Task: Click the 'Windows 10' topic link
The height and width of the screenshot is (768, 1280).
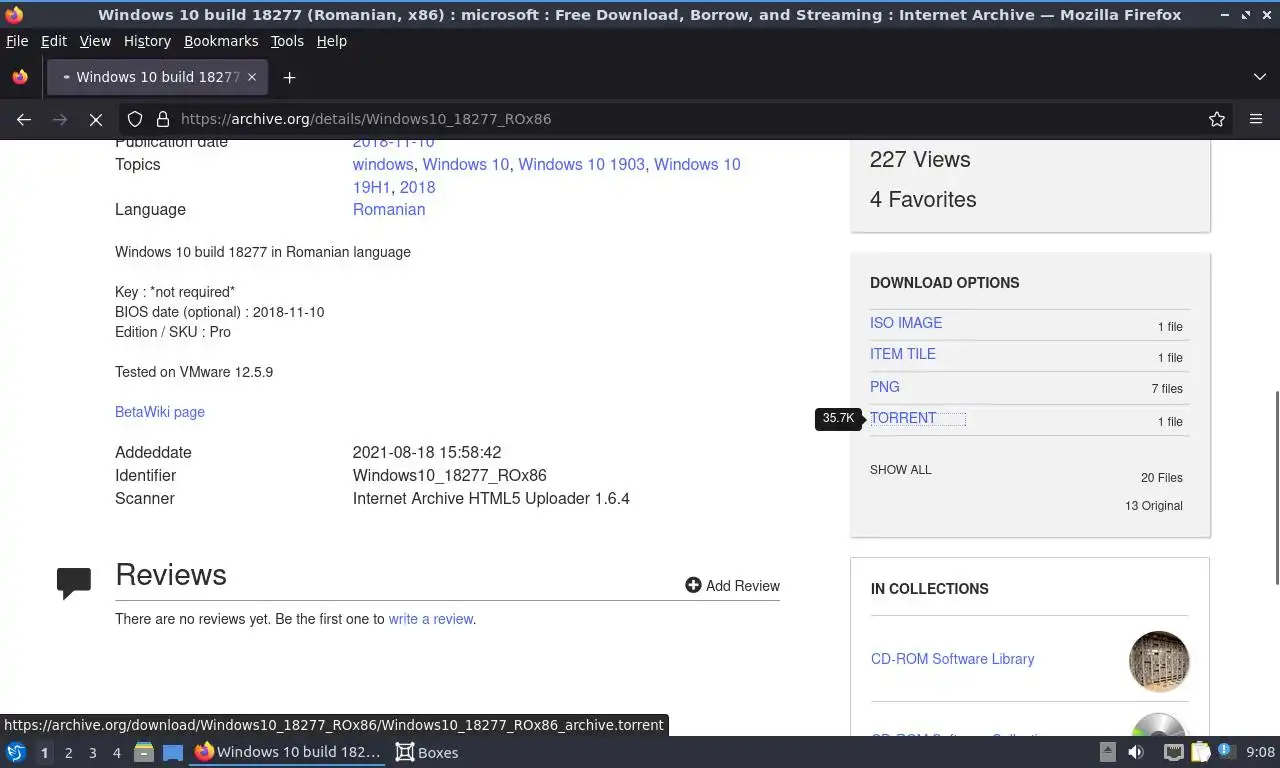Action: pyautogui.click(x=466, y=164)
